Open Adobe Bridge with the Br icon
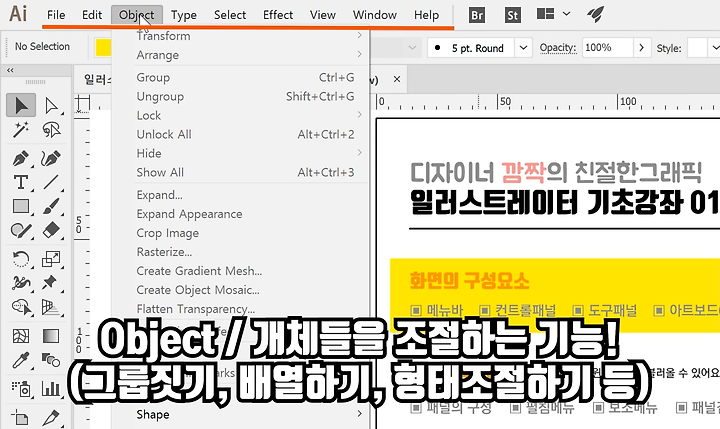 click(477, 15)
